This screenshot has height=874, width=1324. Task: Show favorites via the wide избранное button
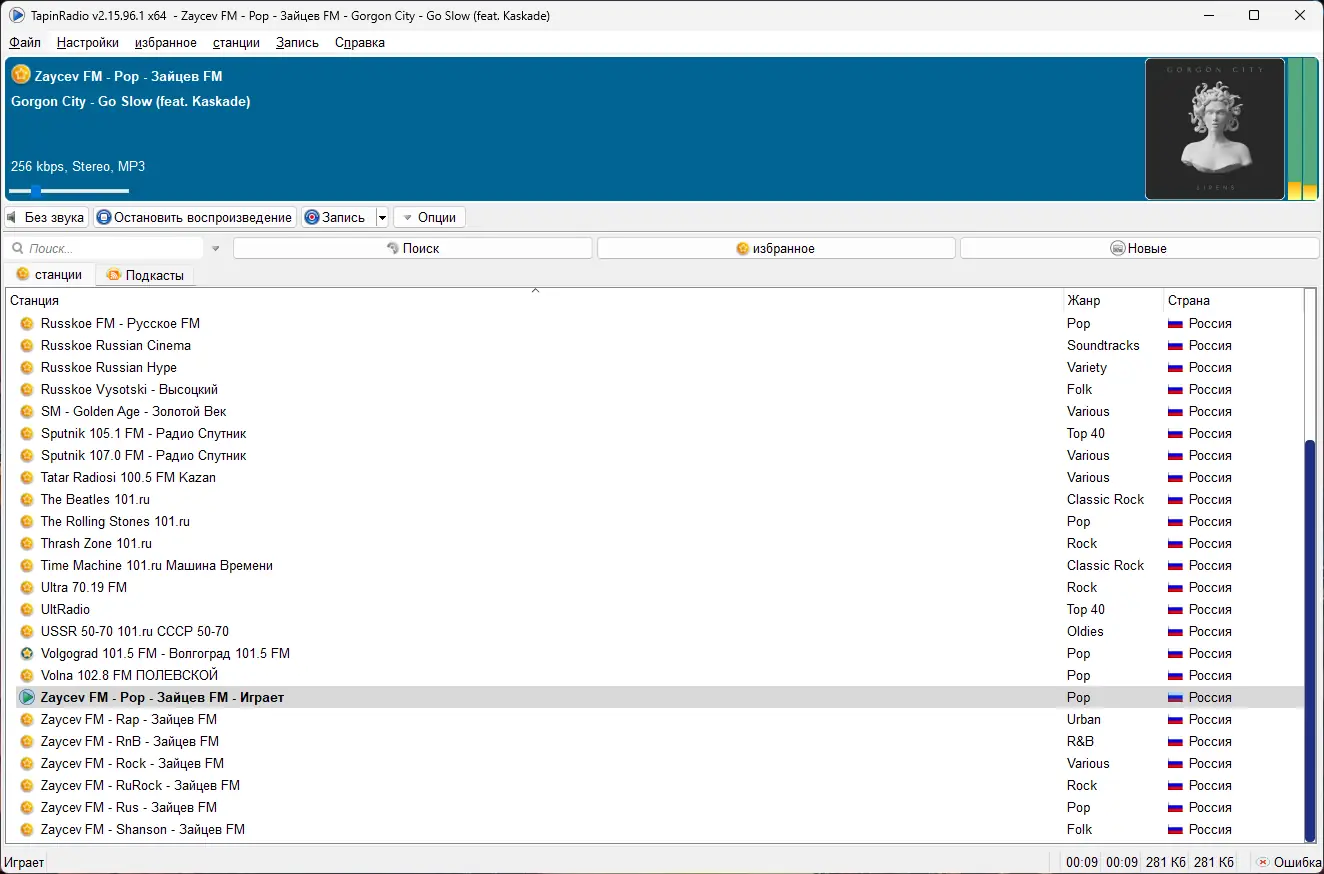pos(776,249)
